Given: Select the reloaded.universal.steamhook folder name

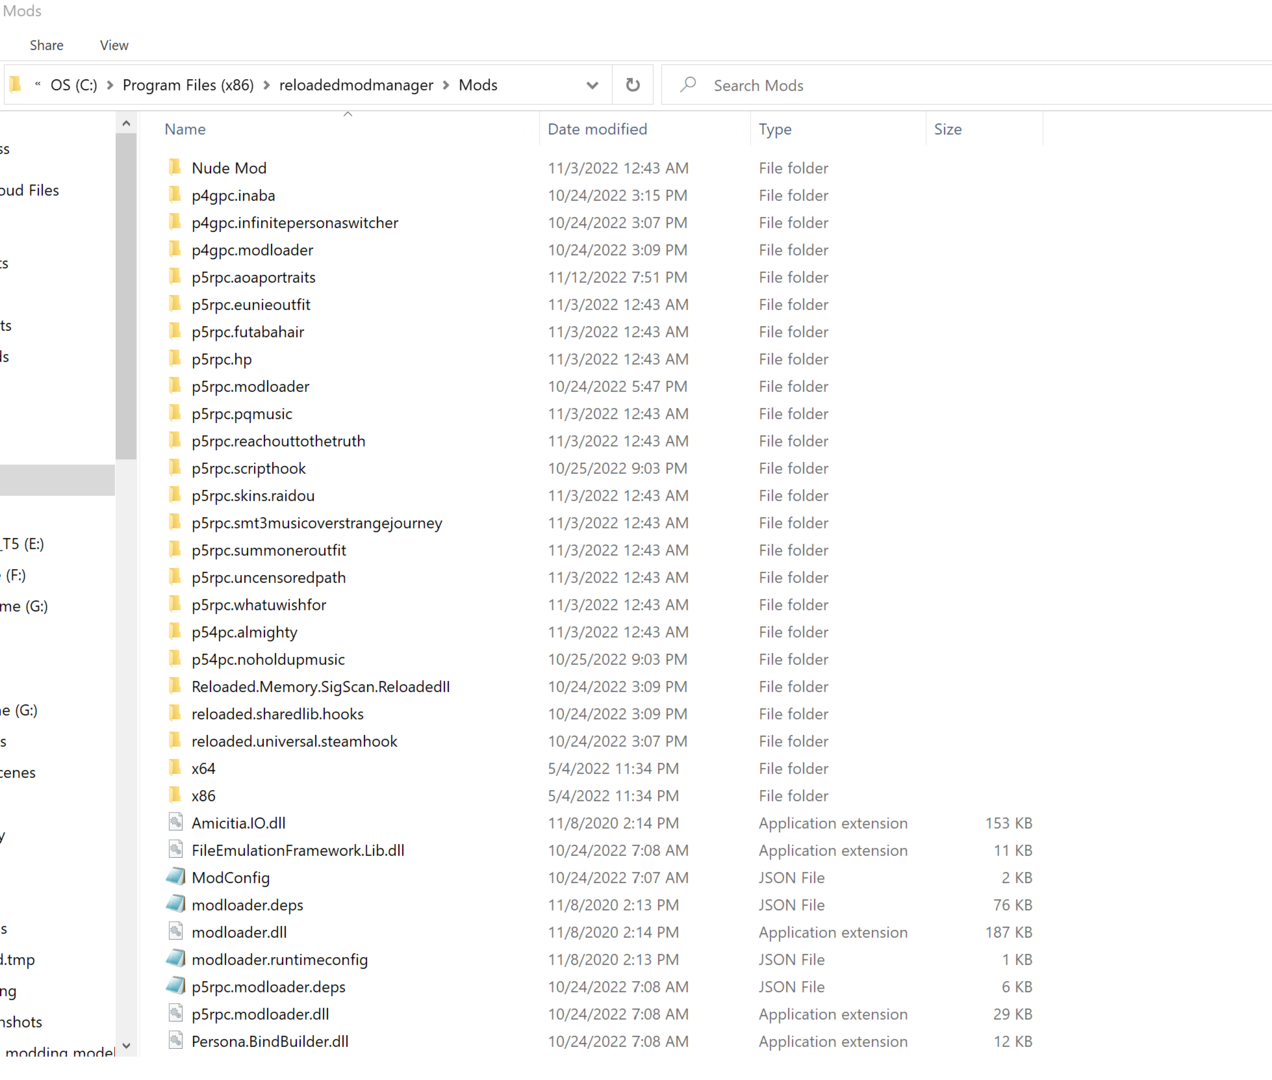Looking at the screenshot, I should [294, 741].
